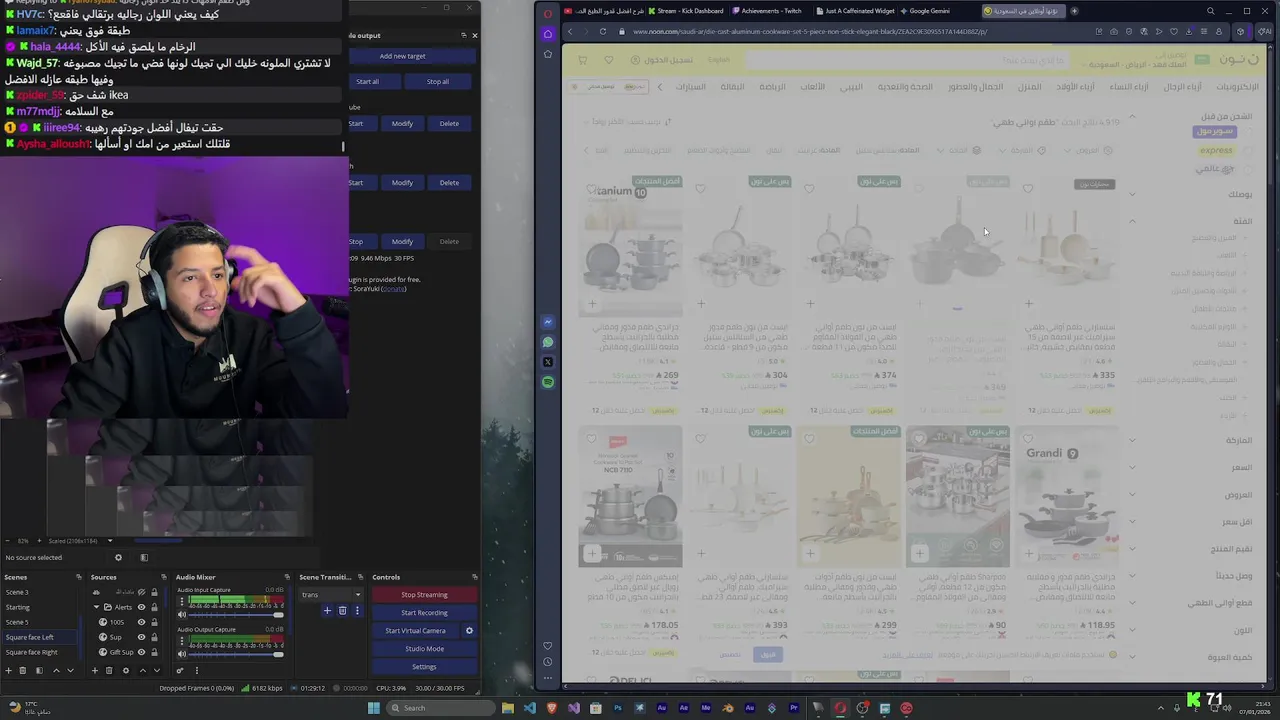The width and height of the screenshot is (1280, 720).
Task: Collapse the Alerts source group
Action: [x=96, y=607]
